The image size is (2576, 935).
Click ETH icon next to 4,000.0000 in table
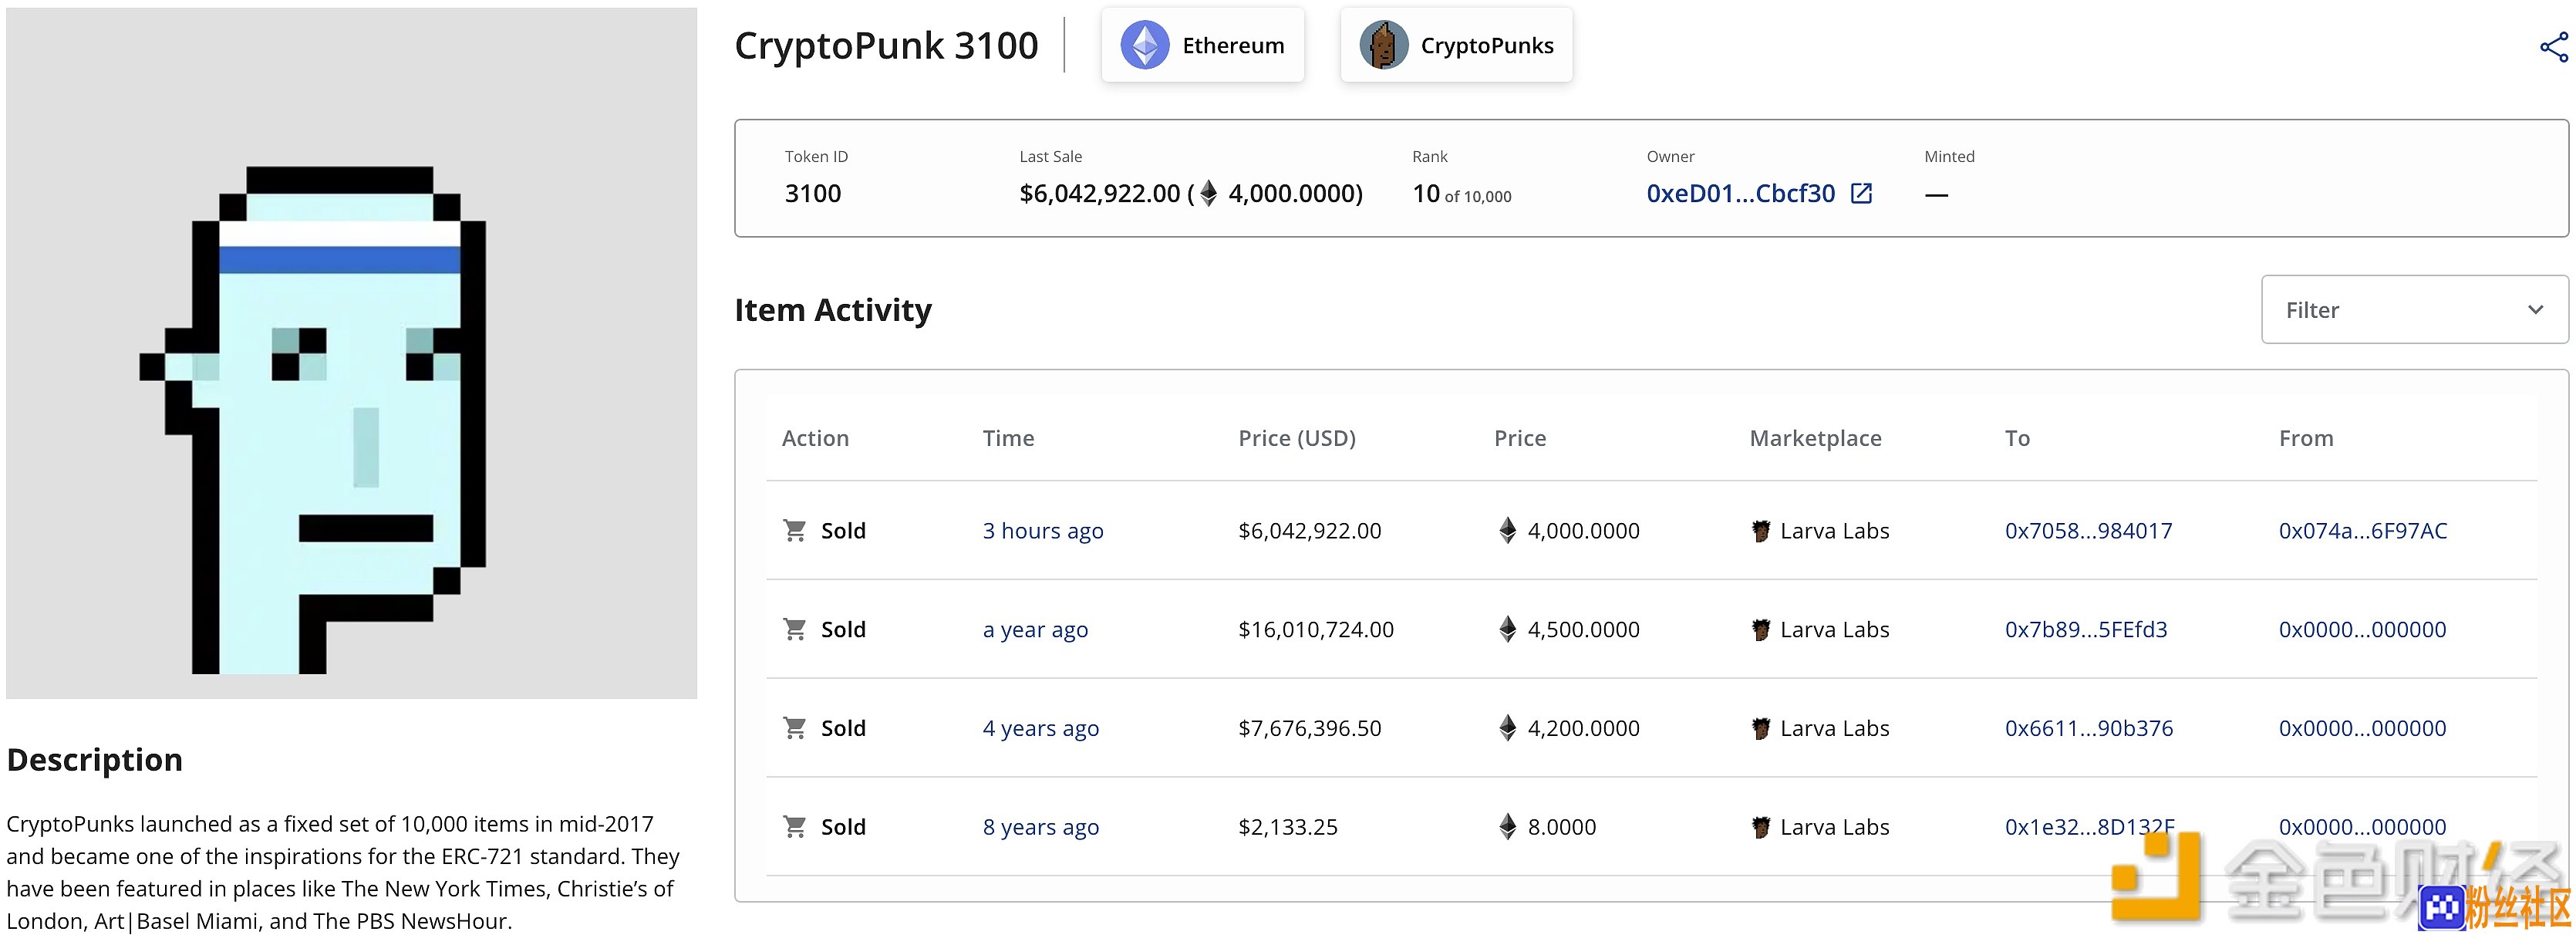[x=1507, y=531]
